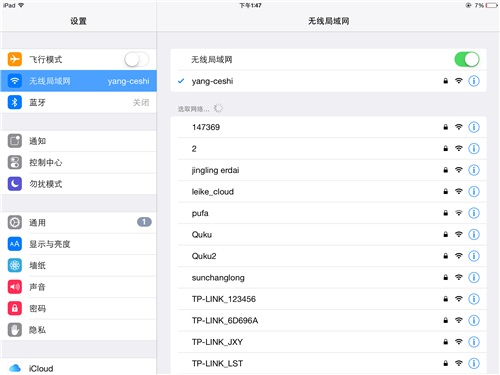This screenshot has height=375, width=500.
Task: Join the sunchanglong network
Action: coord(328,277)
